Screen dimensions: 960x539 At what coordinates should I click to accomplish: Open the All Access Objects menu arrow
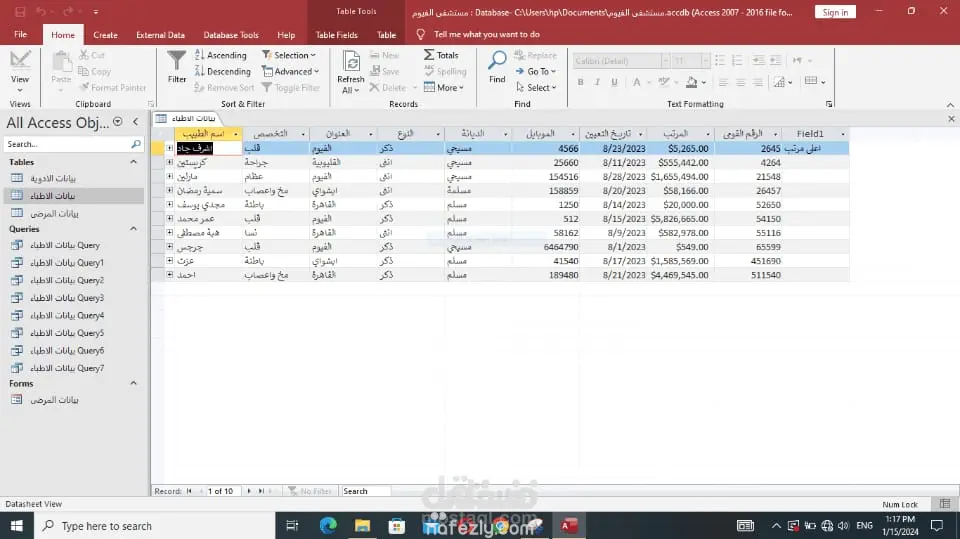tap(118, 122)
